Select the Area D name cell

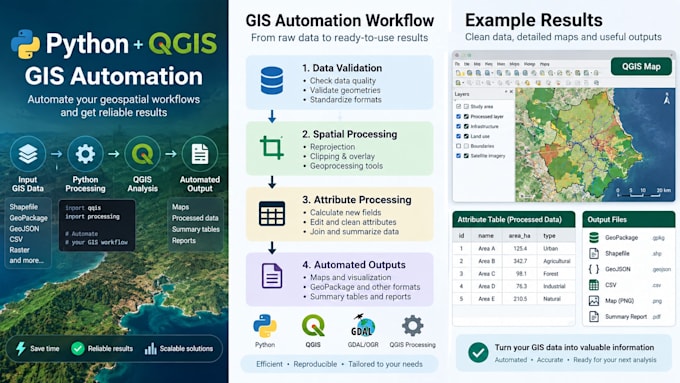[x=487, y=286]
